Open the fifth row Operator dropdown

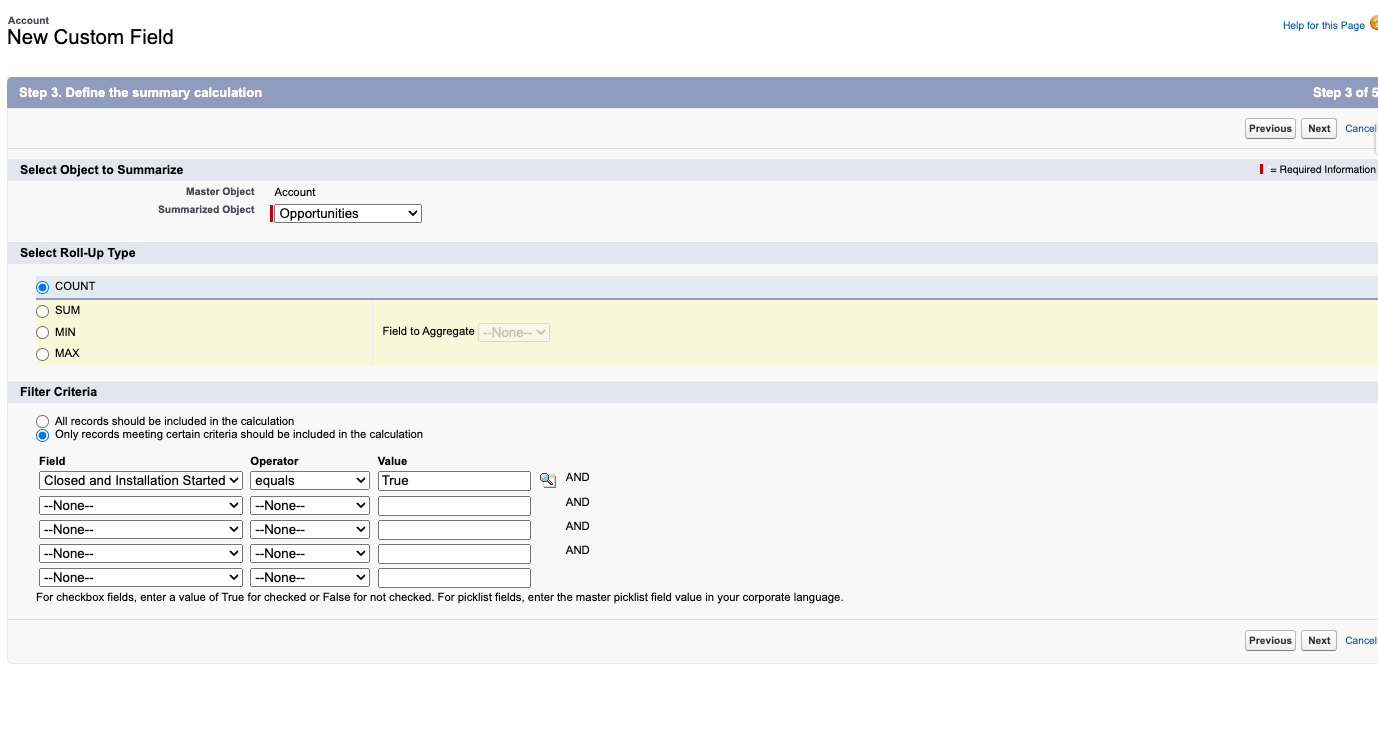[310, 578]
